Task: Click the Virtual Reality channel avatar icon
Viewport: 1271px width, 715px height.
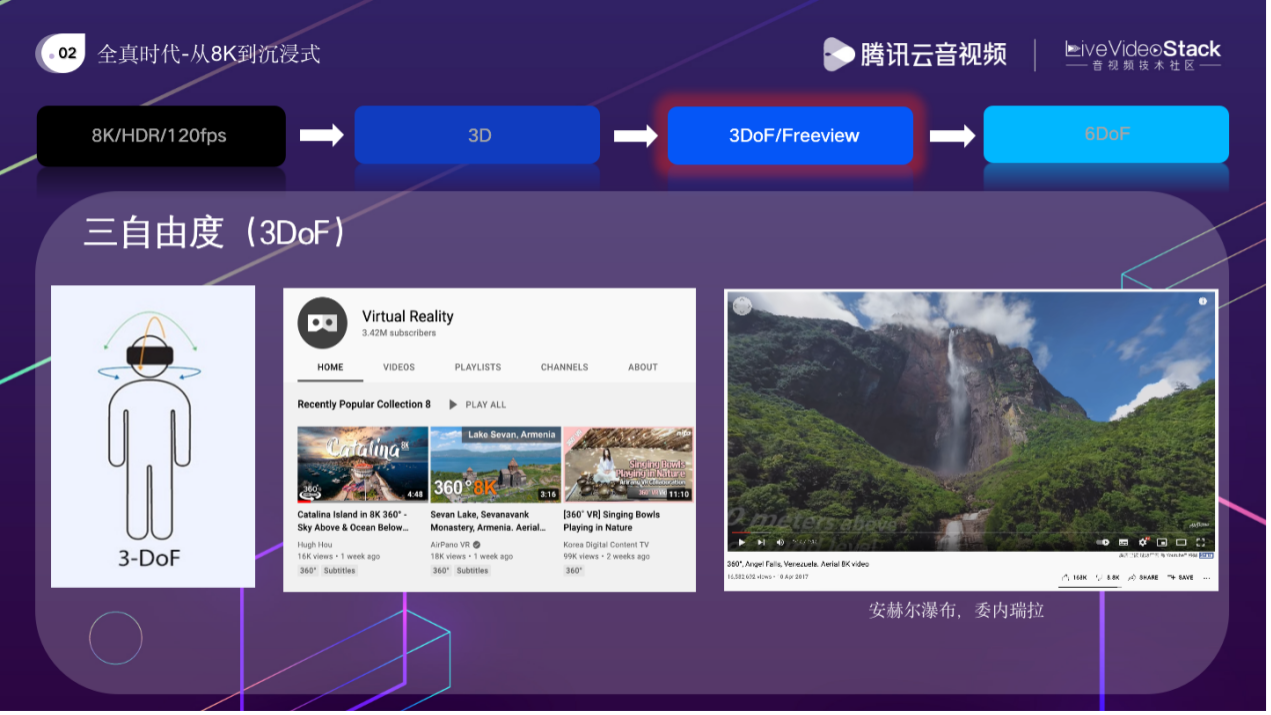Action: (x=322, y=322)
